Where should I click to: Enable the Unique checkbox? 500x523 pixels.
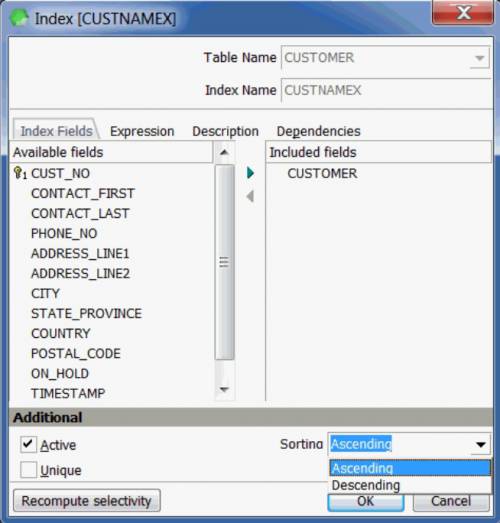[x=28, y=470]
